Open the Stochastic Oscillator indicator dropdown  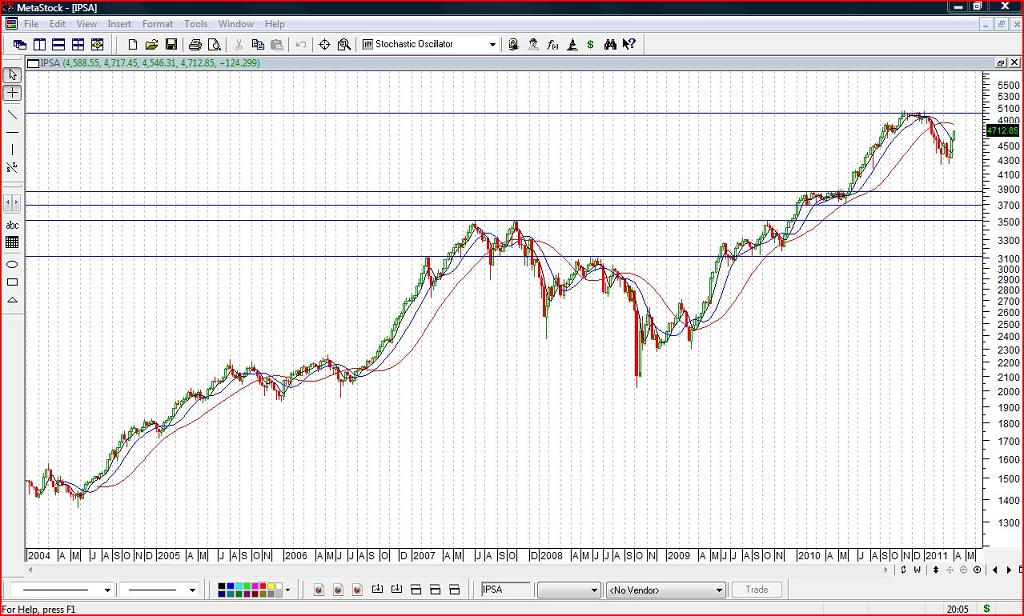[492, 44]
